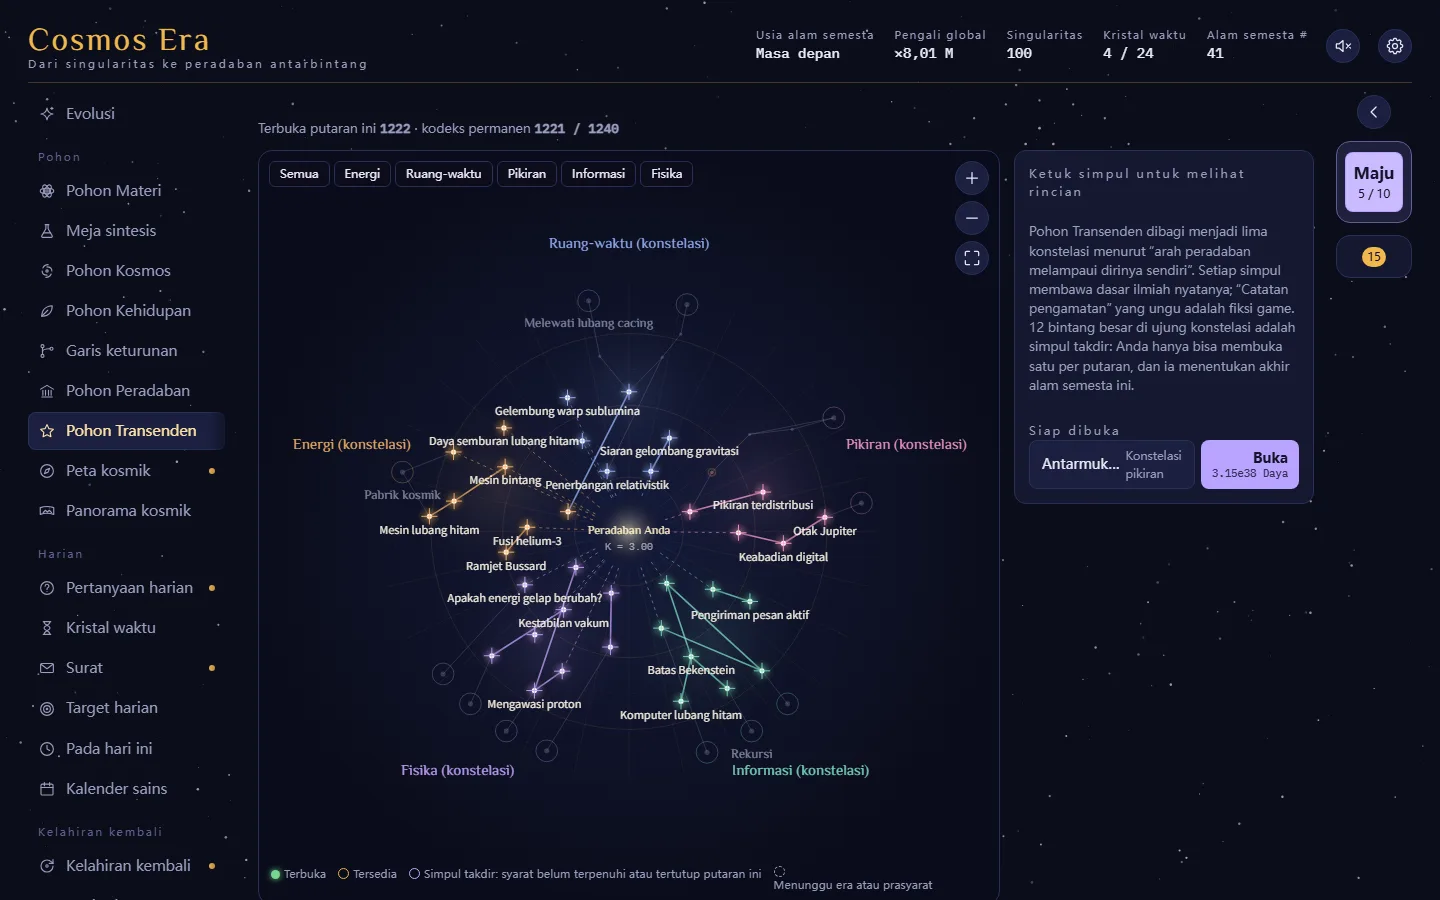
Task: Click the Buka unlock button
Action: click(1250, 465)
